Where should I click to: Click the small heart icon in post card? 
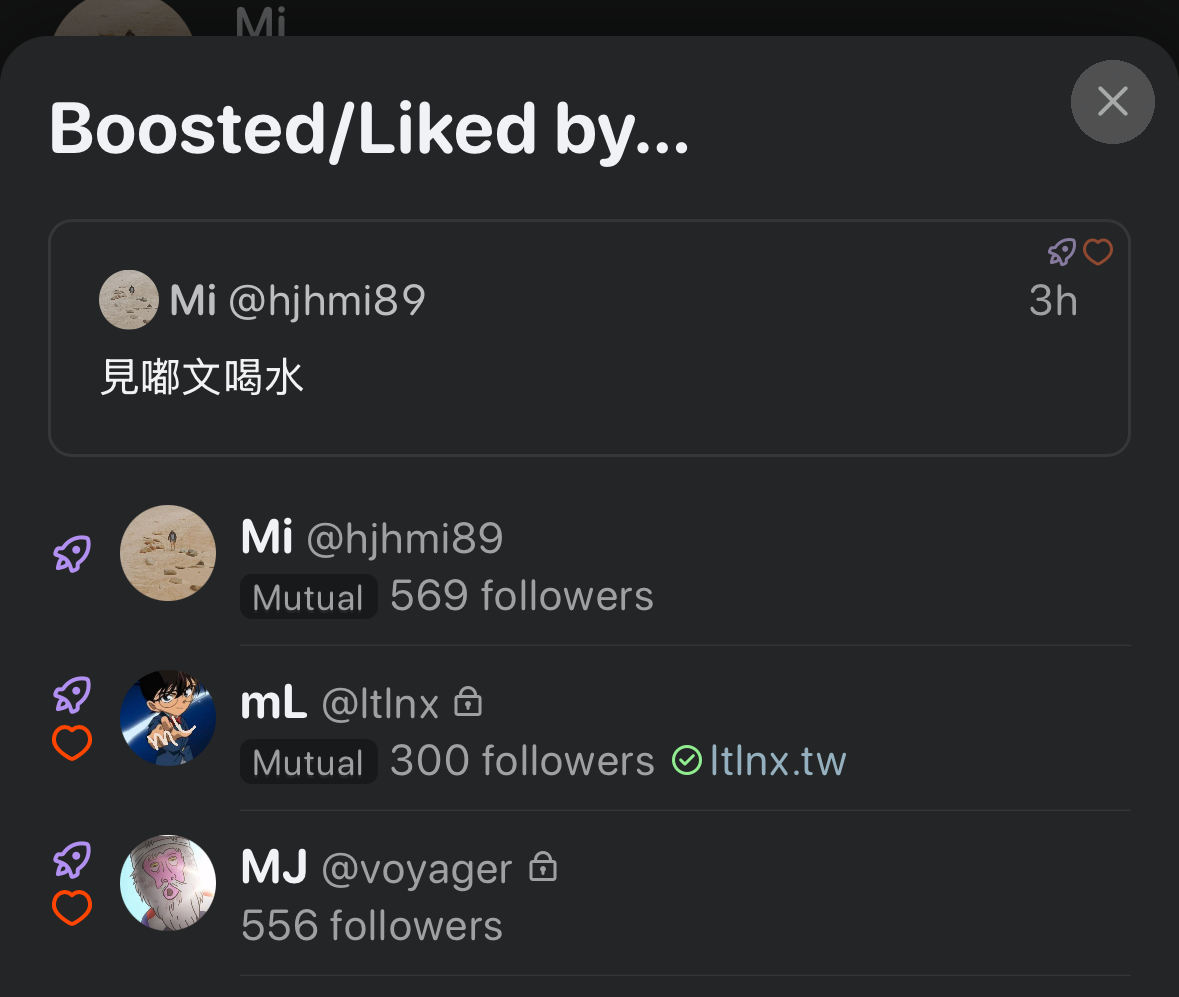point(1098,252)
